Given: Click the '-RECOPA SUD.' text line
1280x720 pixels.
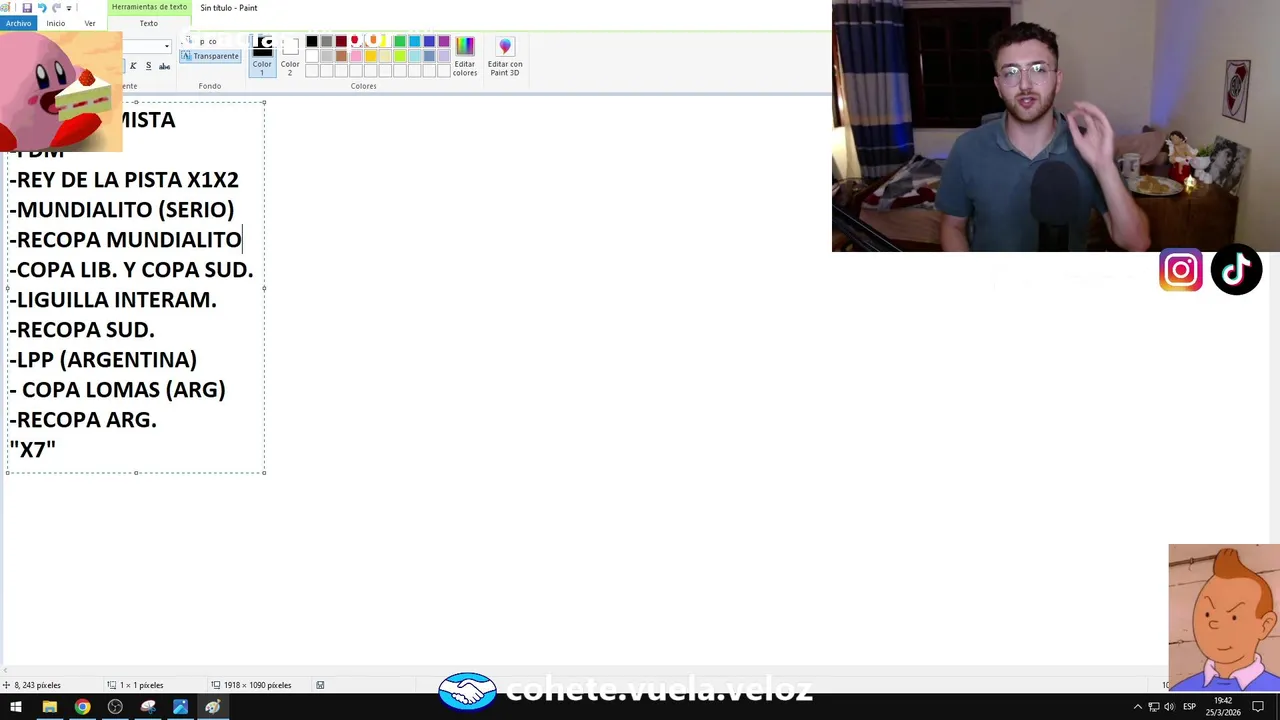Looking at the screenshot, I should coord(82,330).
